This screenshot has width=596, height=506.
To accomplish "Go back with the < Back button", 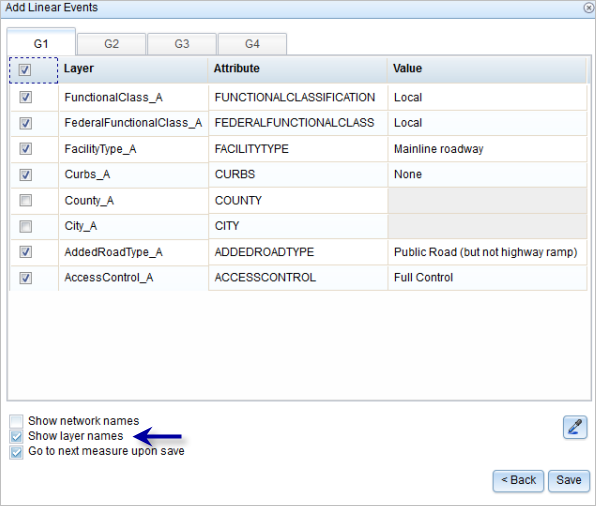I will click(x=518, y=481).
